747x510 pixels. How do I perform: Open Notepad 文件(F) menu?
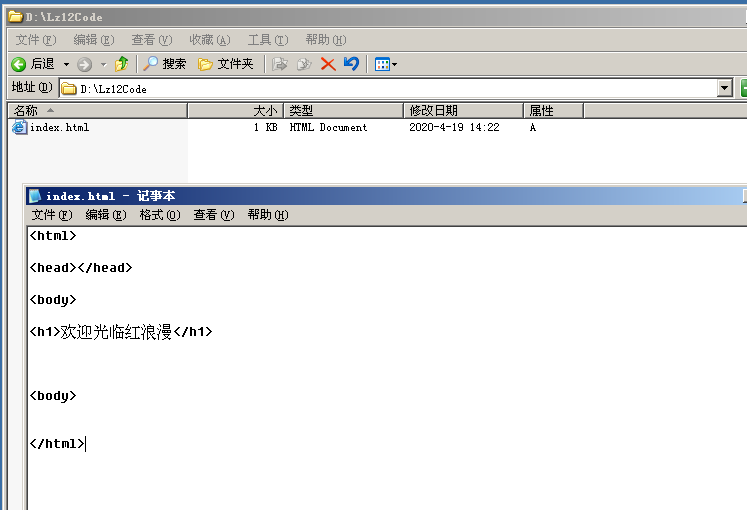(52, 215)
